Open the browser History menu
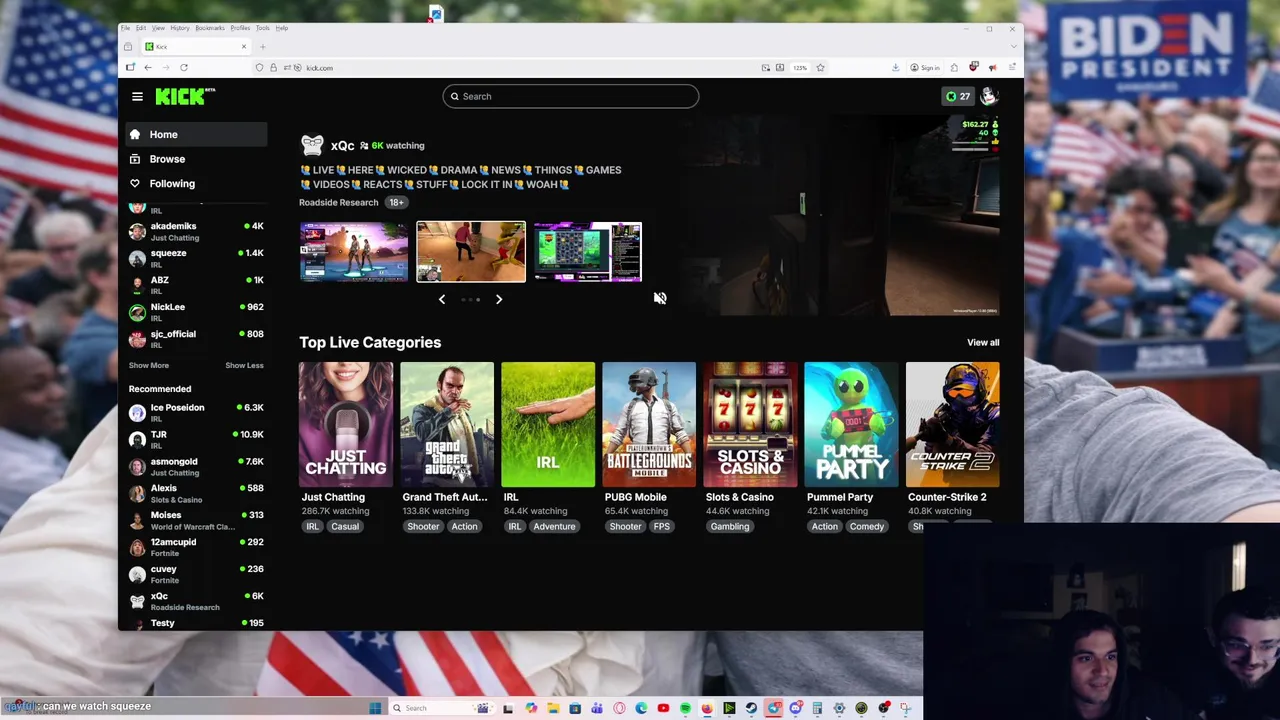The image size is (1280, 720). (180, 28)
